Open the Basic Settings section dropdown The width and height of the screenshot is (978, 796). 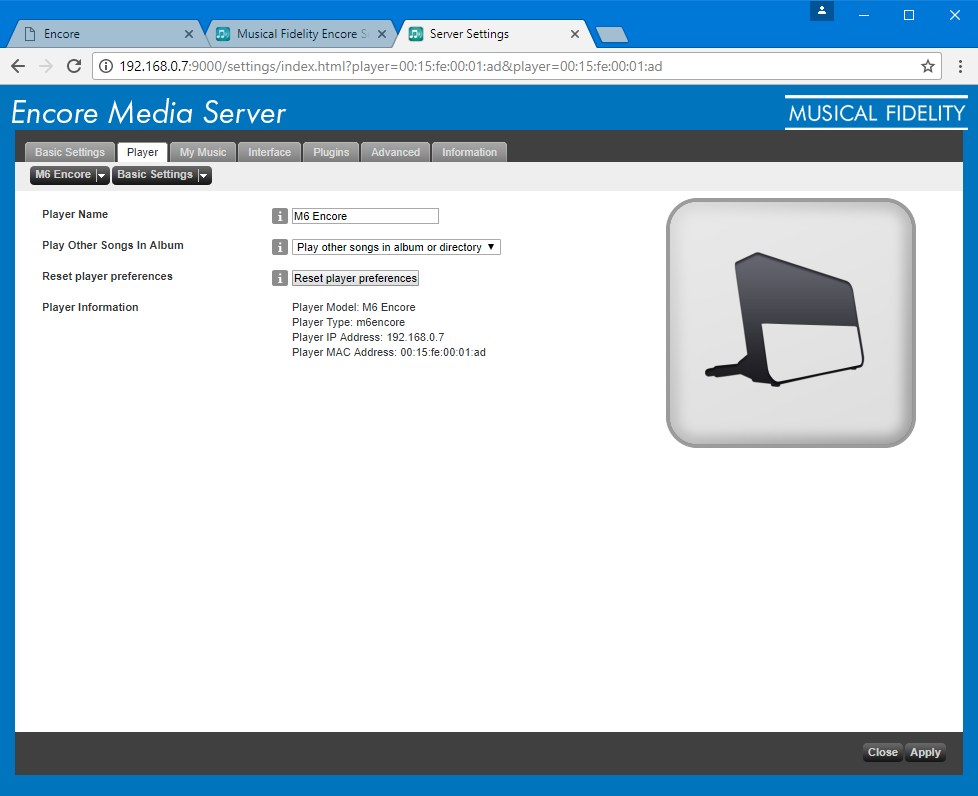[162, 175]
